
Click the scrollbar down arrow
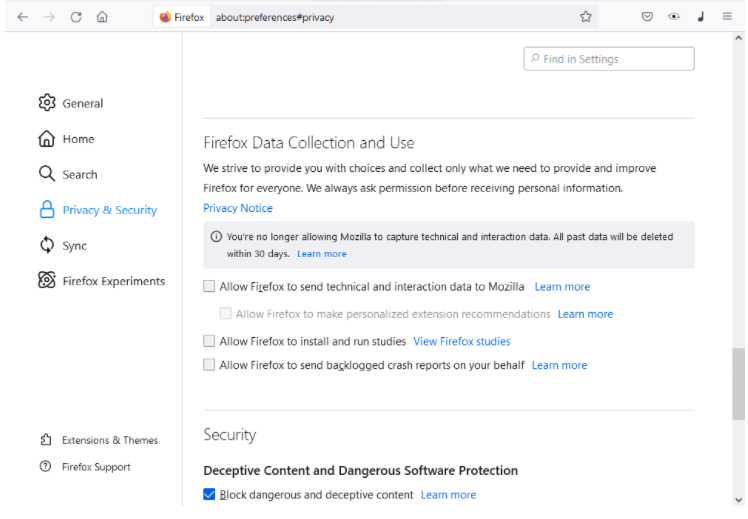[x=739, y=500]
